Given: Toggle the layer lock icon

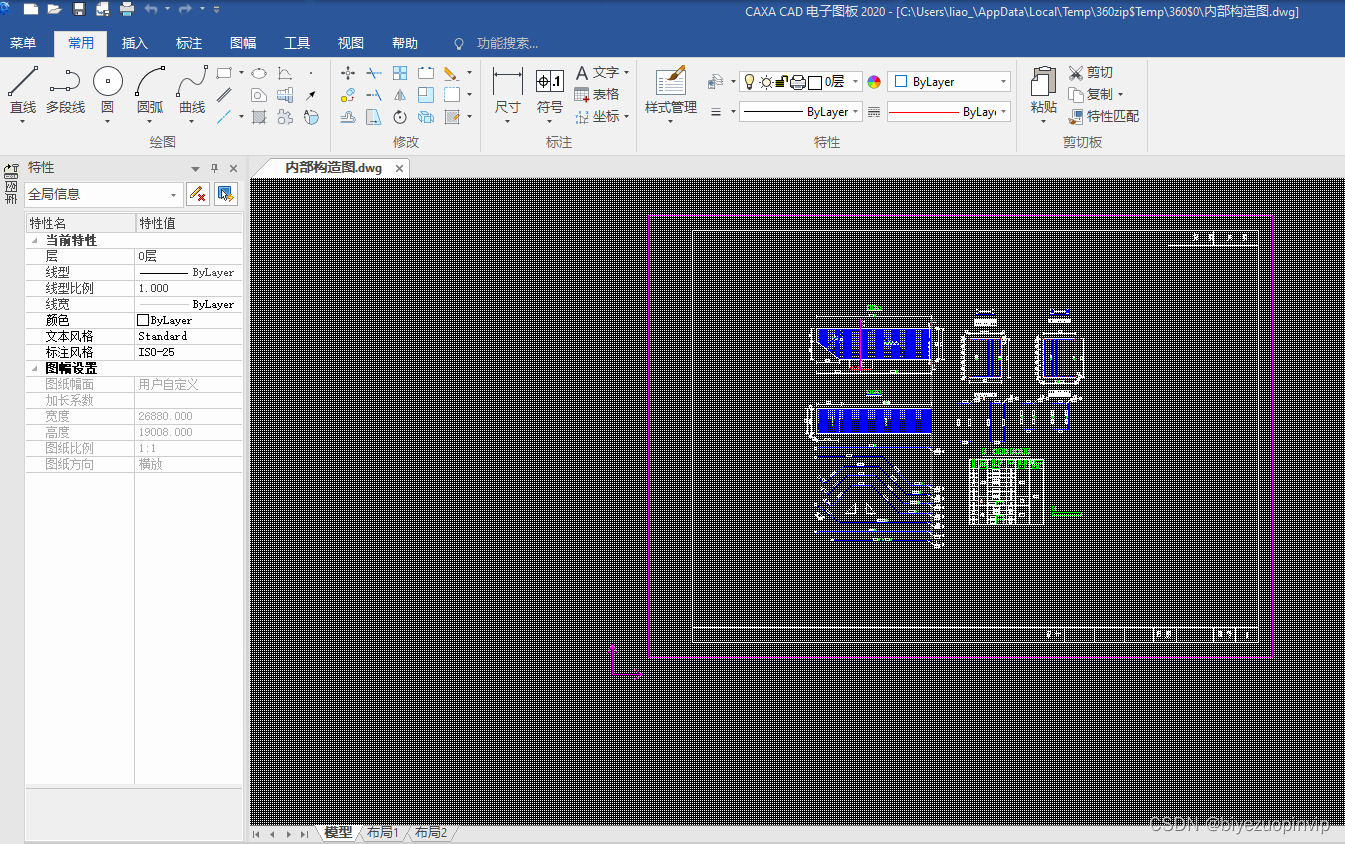Looking at the screenshot, I should coord(781,82).
